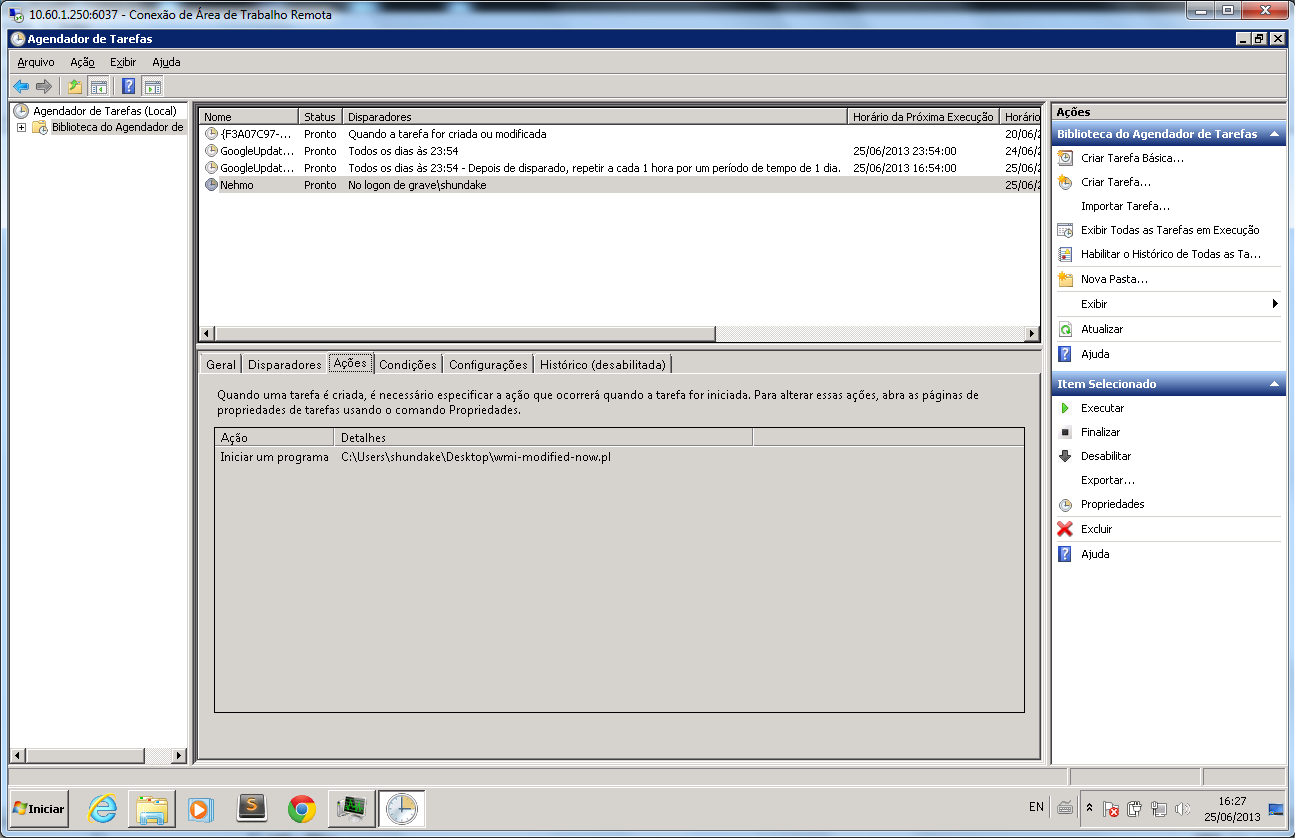Open the Arquivo menu
This screenshot has width=1295, height=838.
click(x=36, y=62)
